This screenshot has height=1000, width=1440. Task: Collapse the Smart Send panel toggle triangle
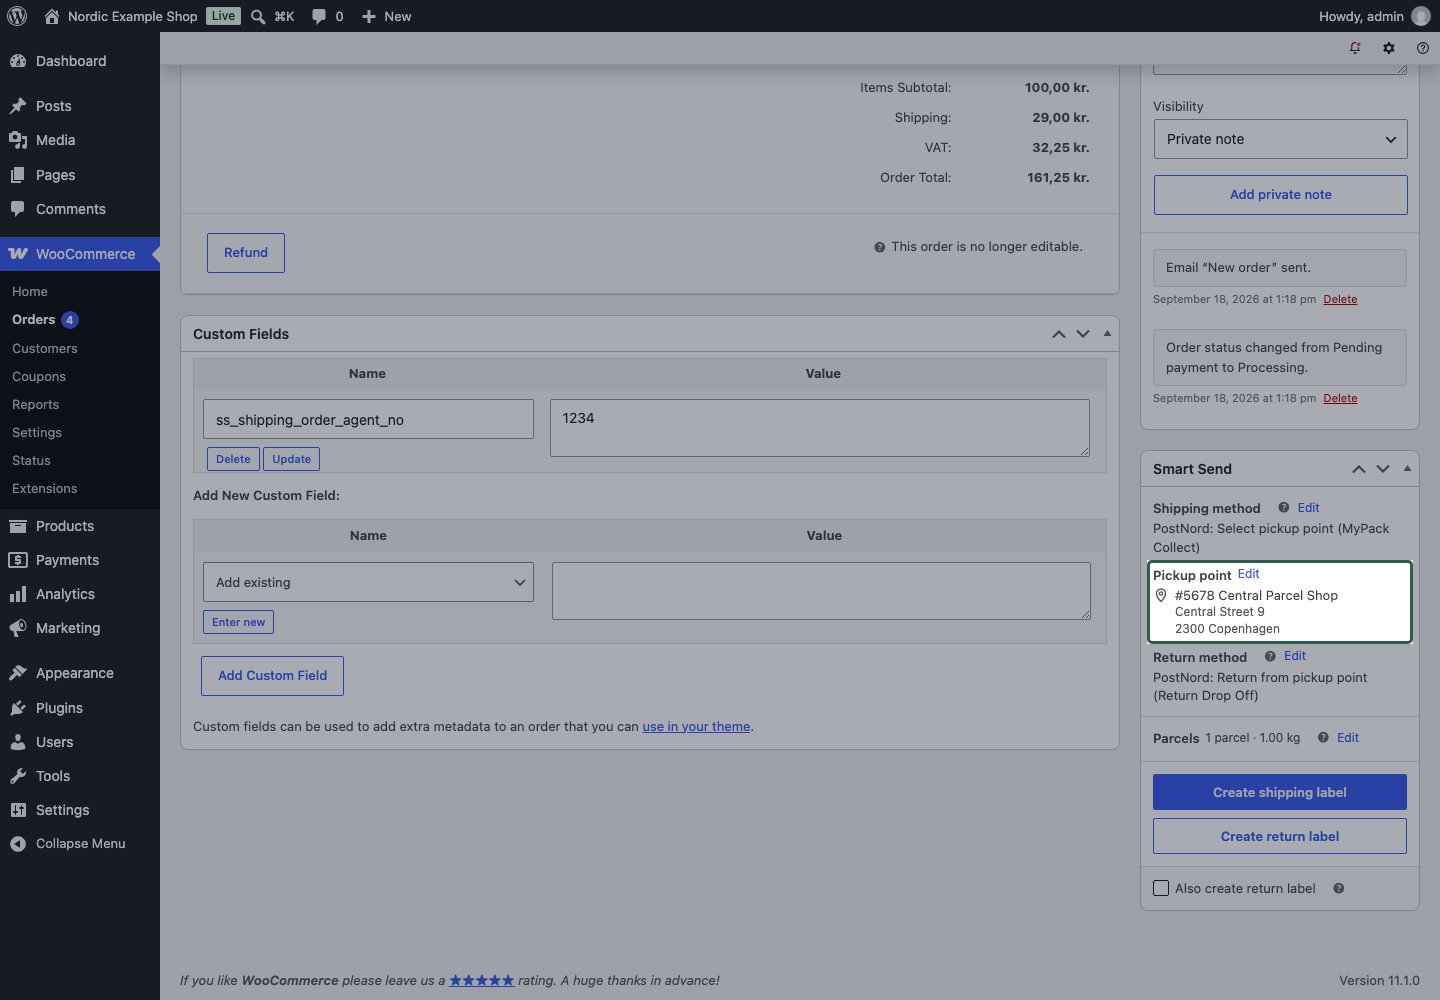(x=1407, y=468)
